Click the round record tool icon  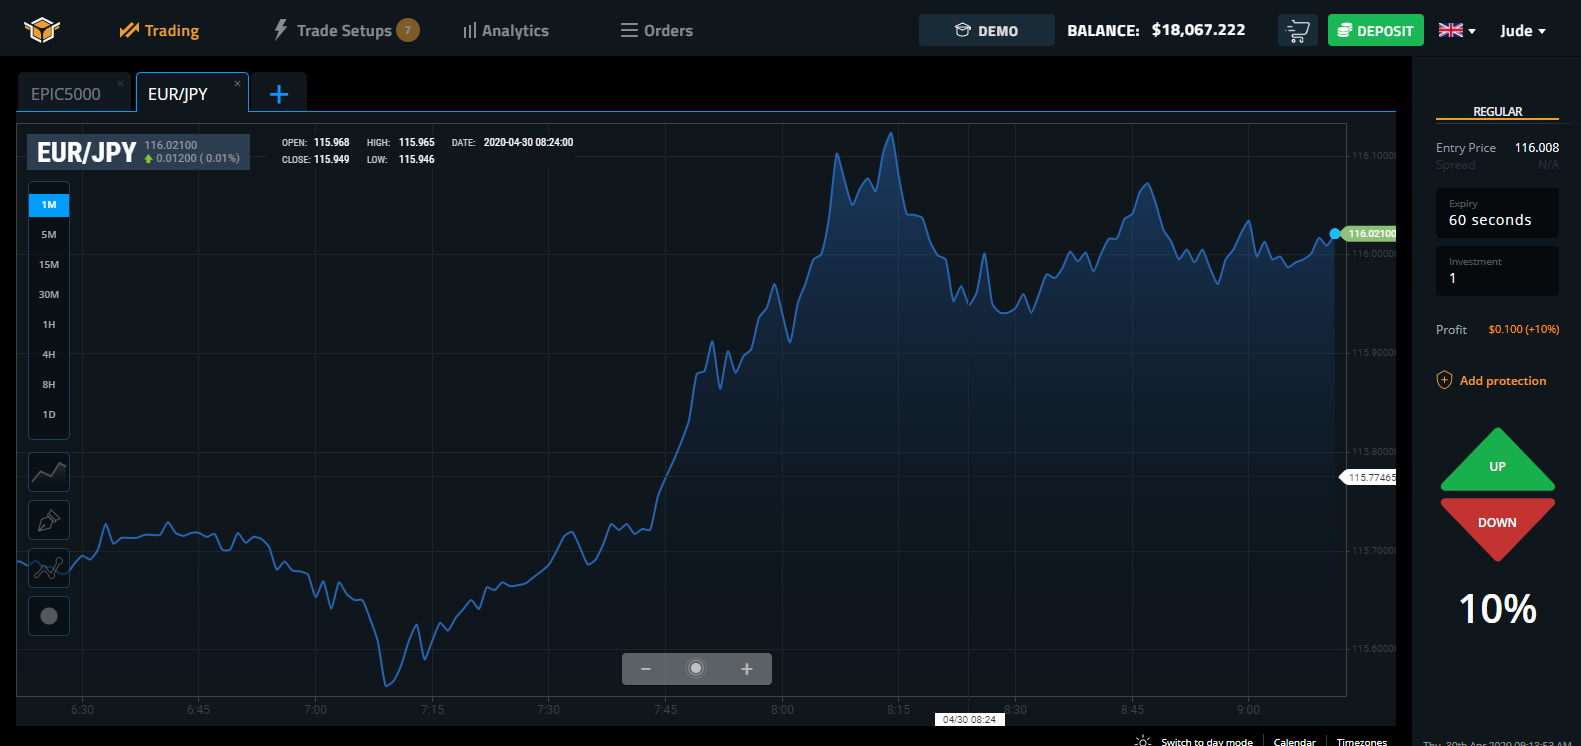tap(49, 616)
